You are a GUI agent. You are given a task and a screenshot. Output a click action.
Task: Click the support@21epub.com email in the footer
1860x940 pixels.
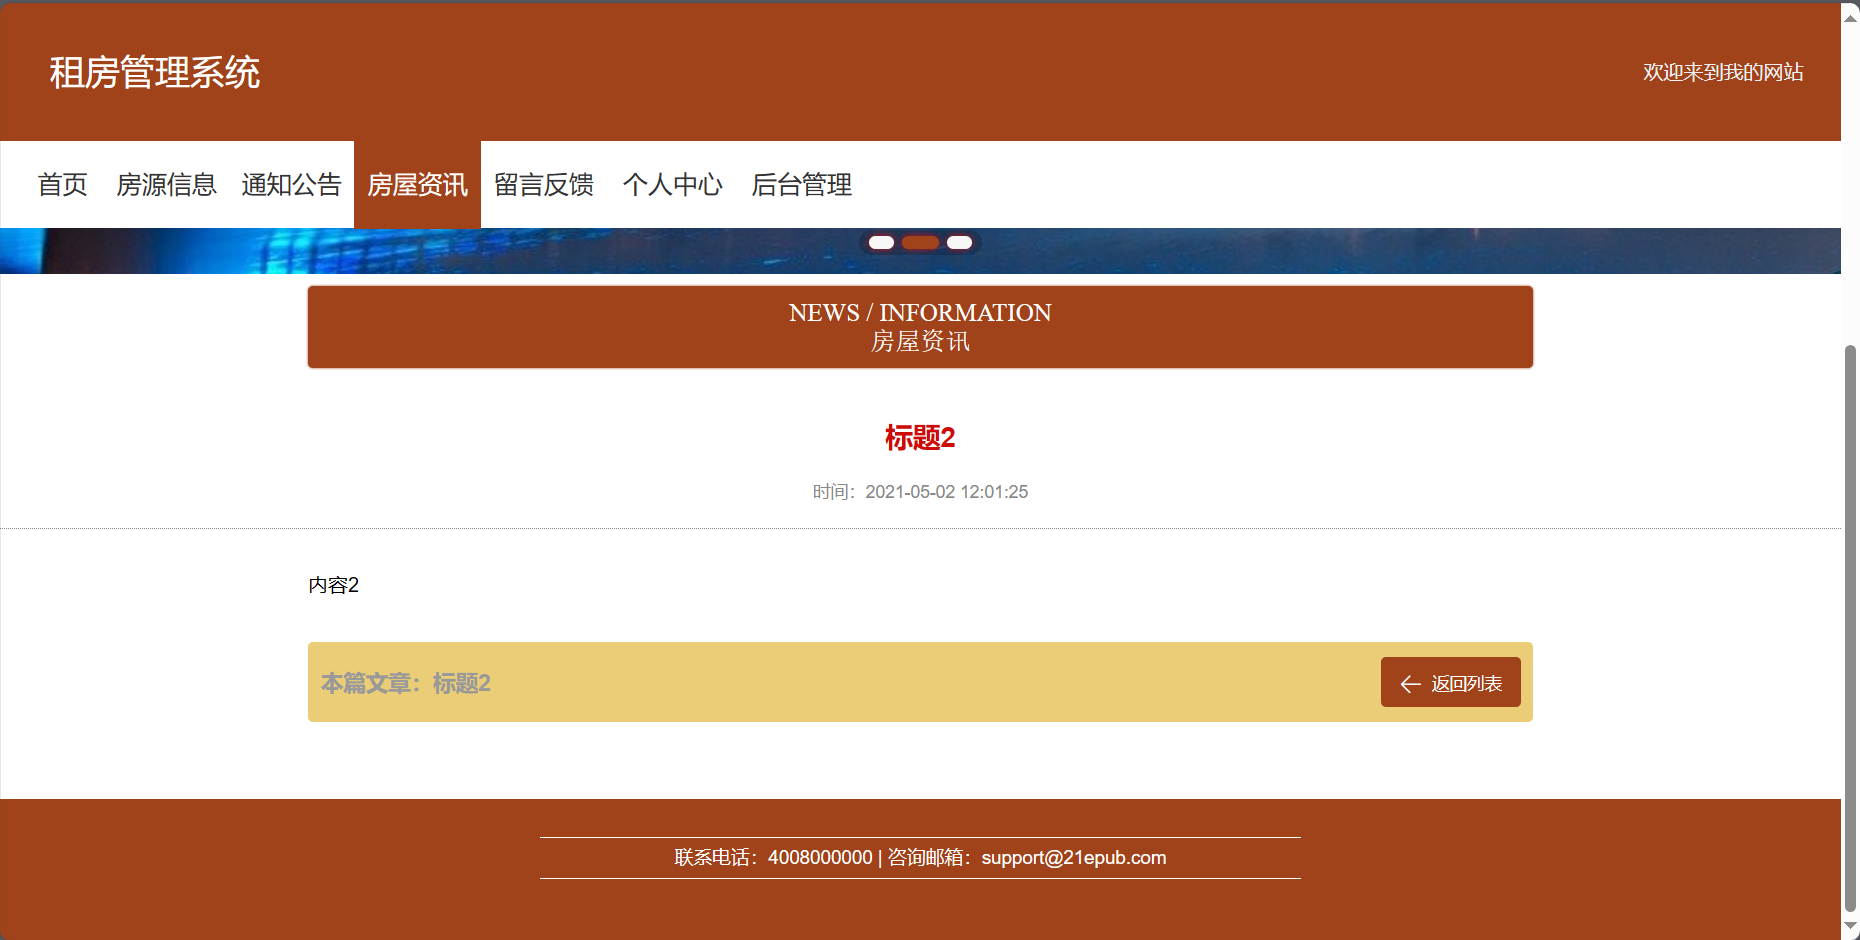point(1073,858)
